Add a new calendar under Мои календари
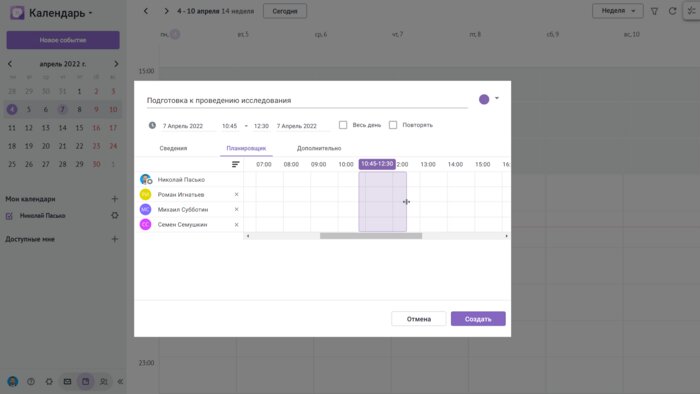Screen dimensions: 700x394 pos(115,199)
